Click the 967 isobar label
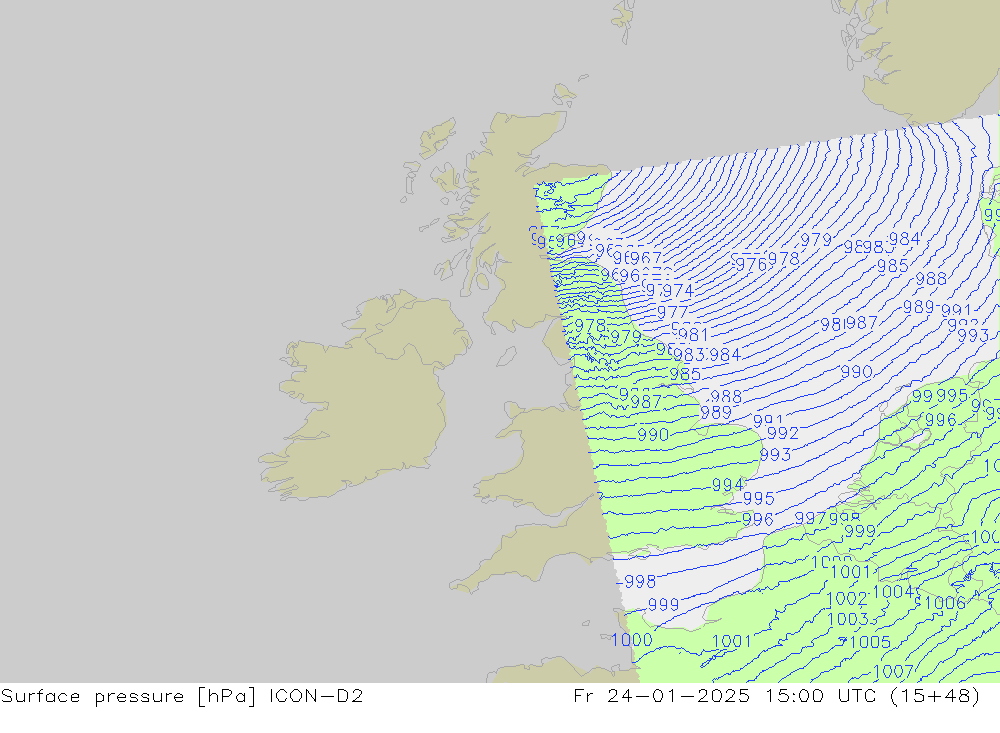Viewport: 1000px width, 733px height. tap(646, 258)
